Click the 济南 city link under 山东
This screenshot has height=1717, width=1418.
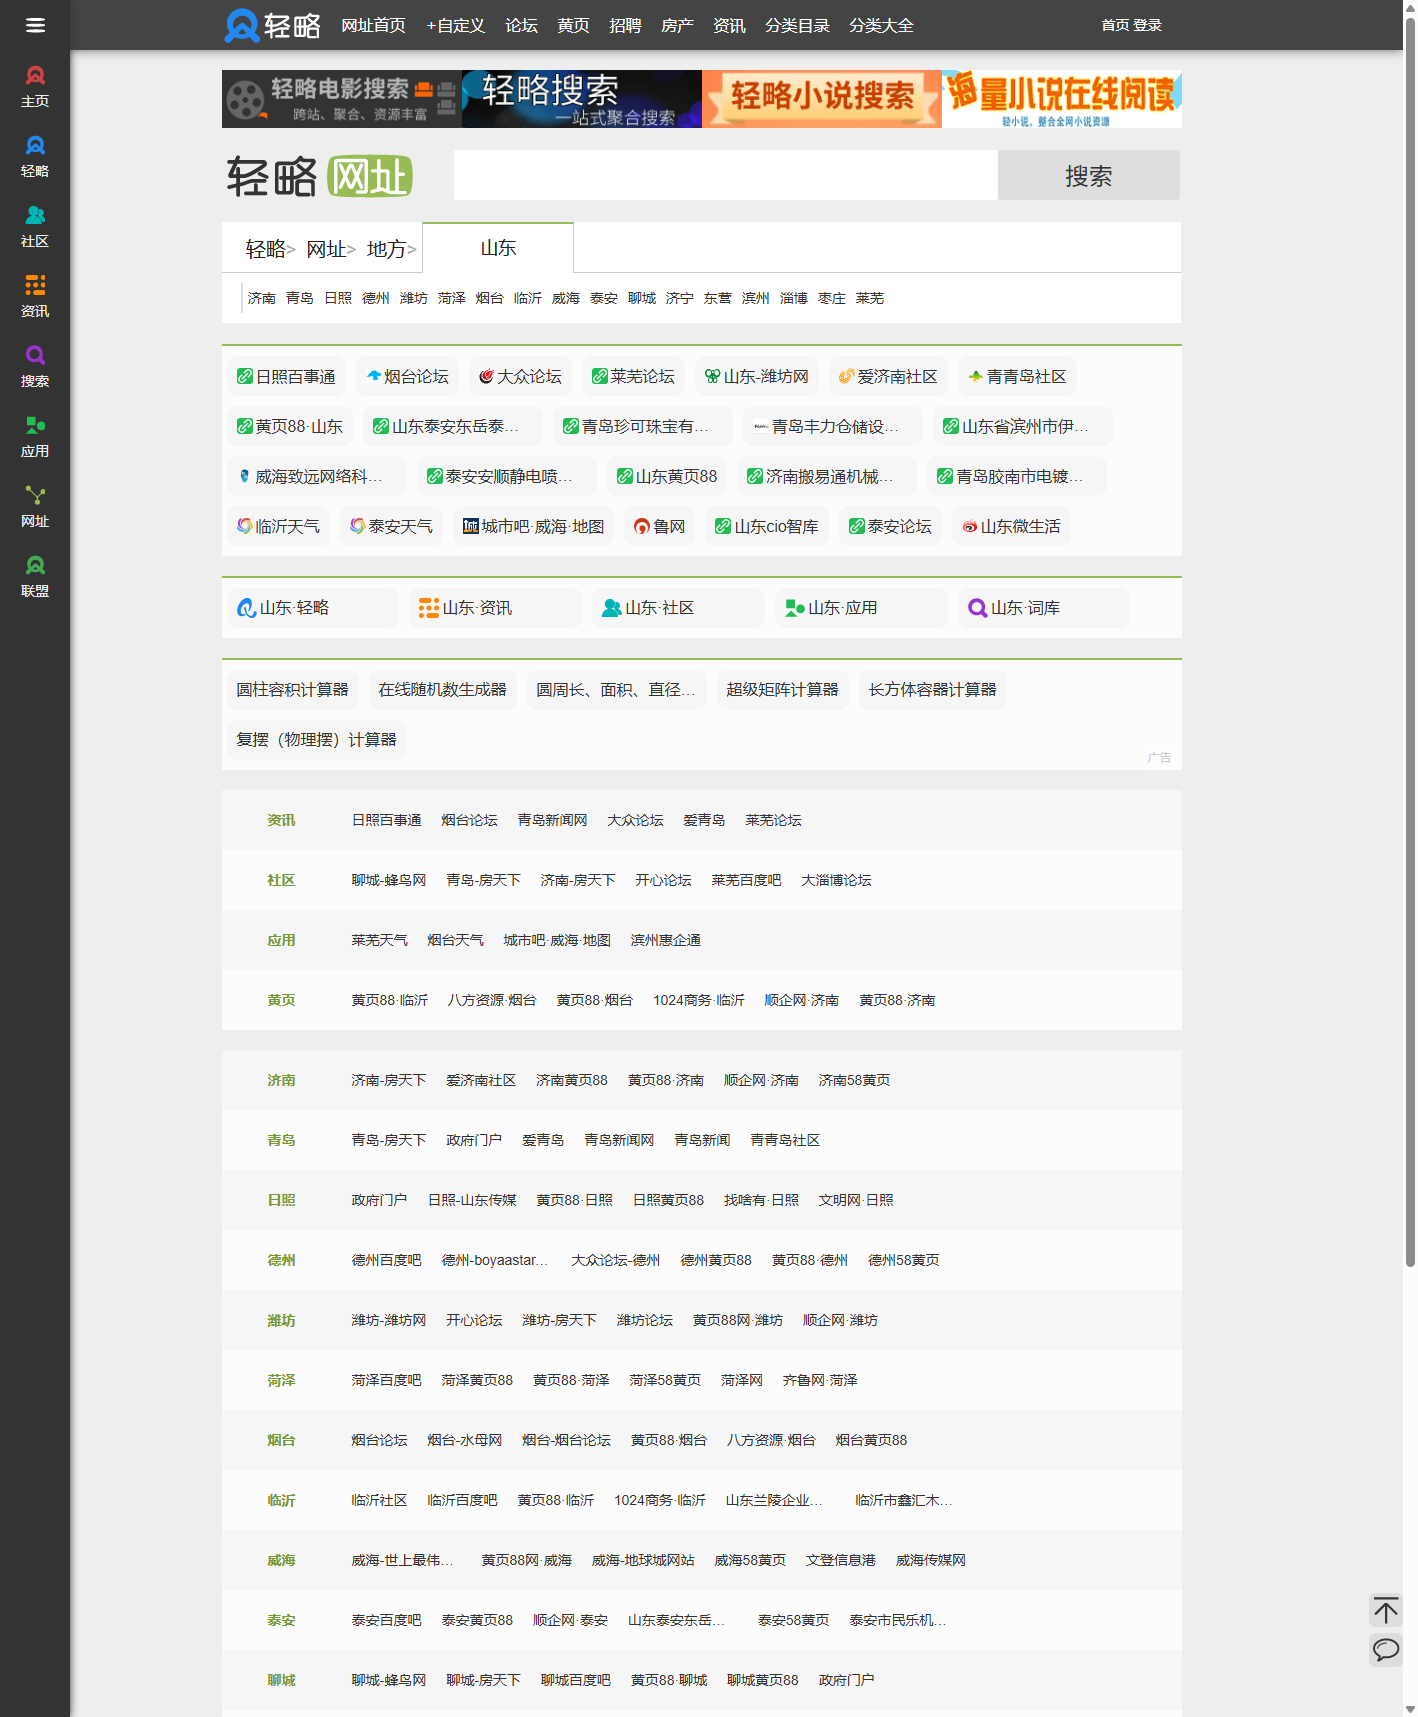point(261,298)
